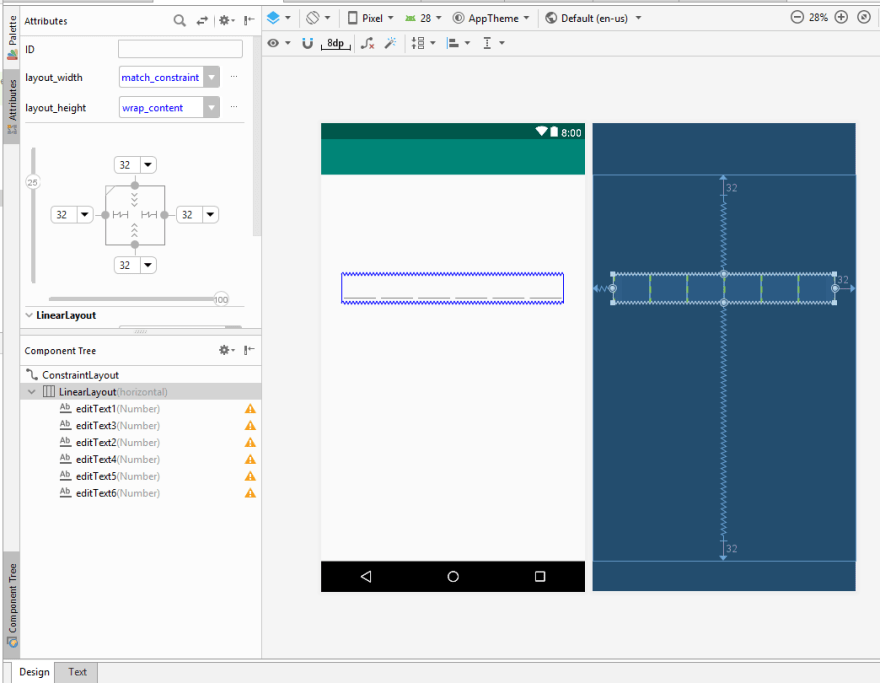
Task: Click horizontal bias slider handle 100
Action: pos(221,299)
